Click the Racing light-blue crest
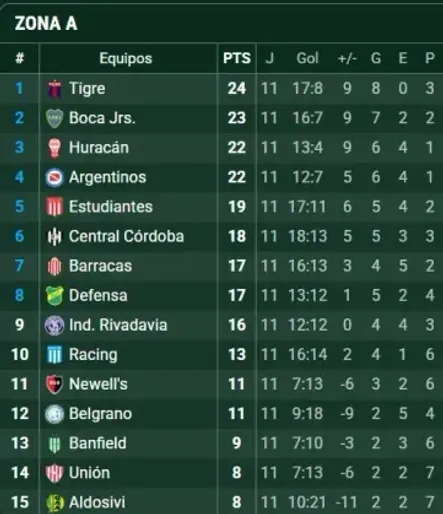Viewport: 443px width, 514px height. point(54,354)
